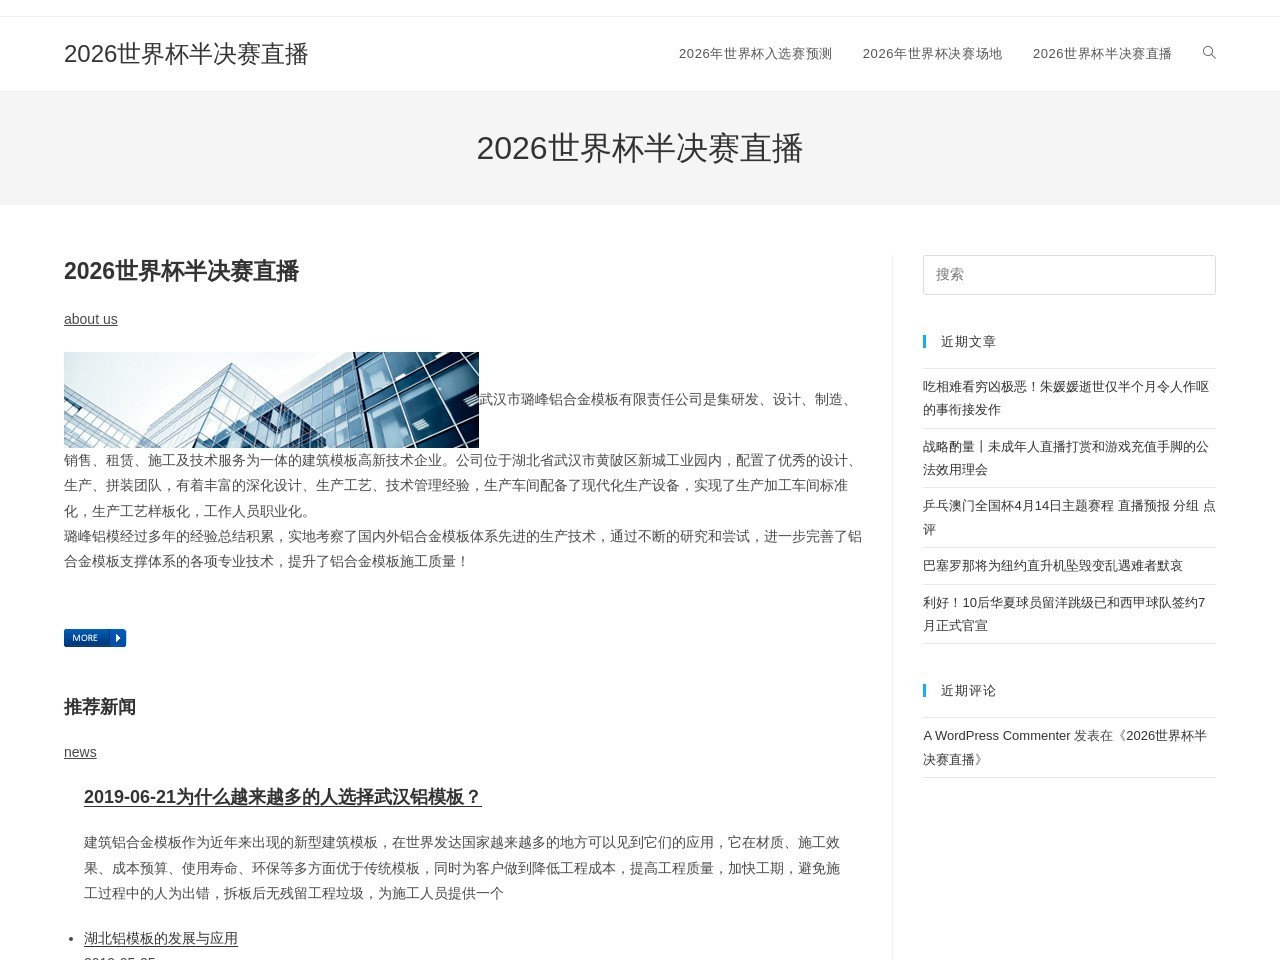Screen dimensions: 1280x960
Task: Open post on 未成年人直播打赏 legal analysis
Action: [1066, 458]
